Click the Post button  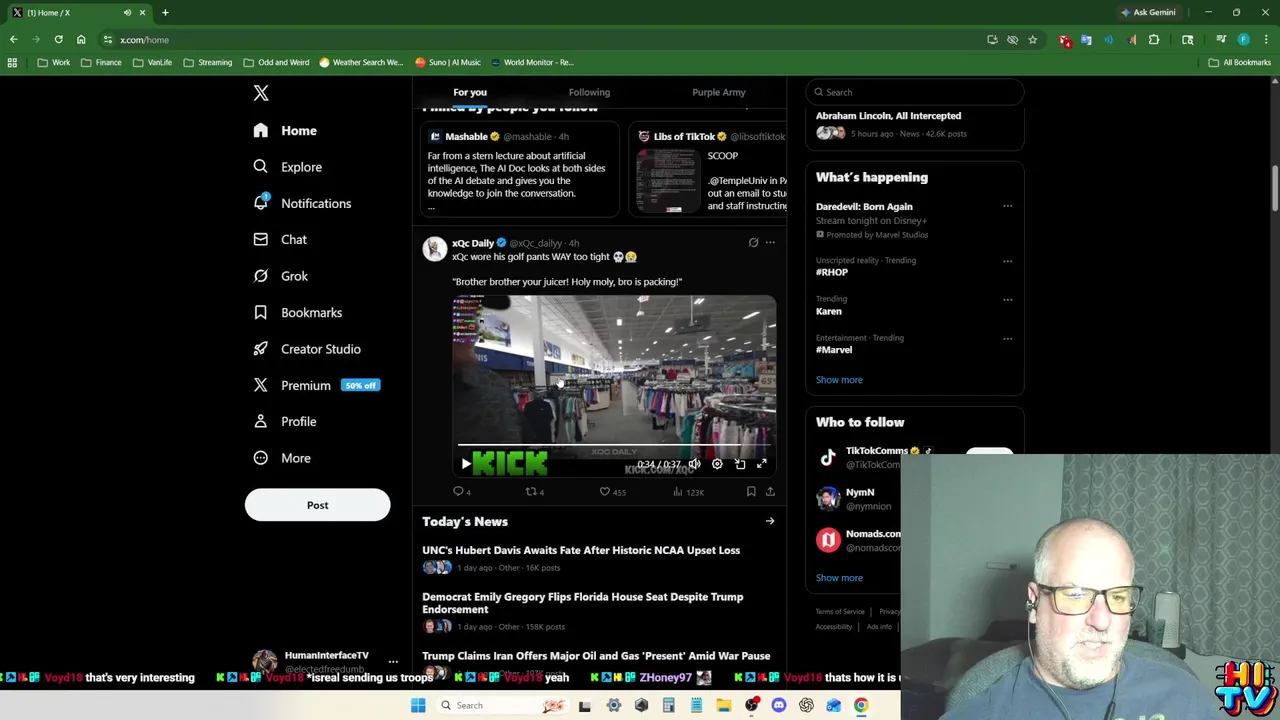tap(317, 505)
